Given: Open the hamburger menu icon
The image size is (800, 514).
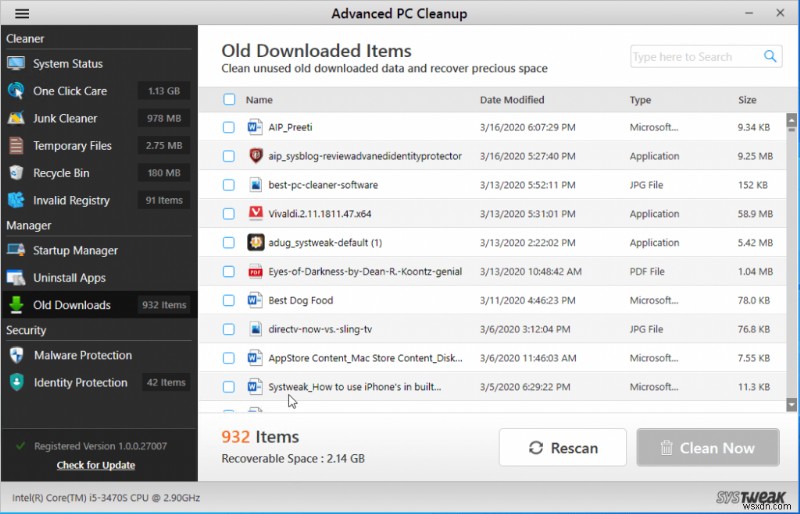Looking at the screenshot, I should pyautogui.click(x=22, y=14).
